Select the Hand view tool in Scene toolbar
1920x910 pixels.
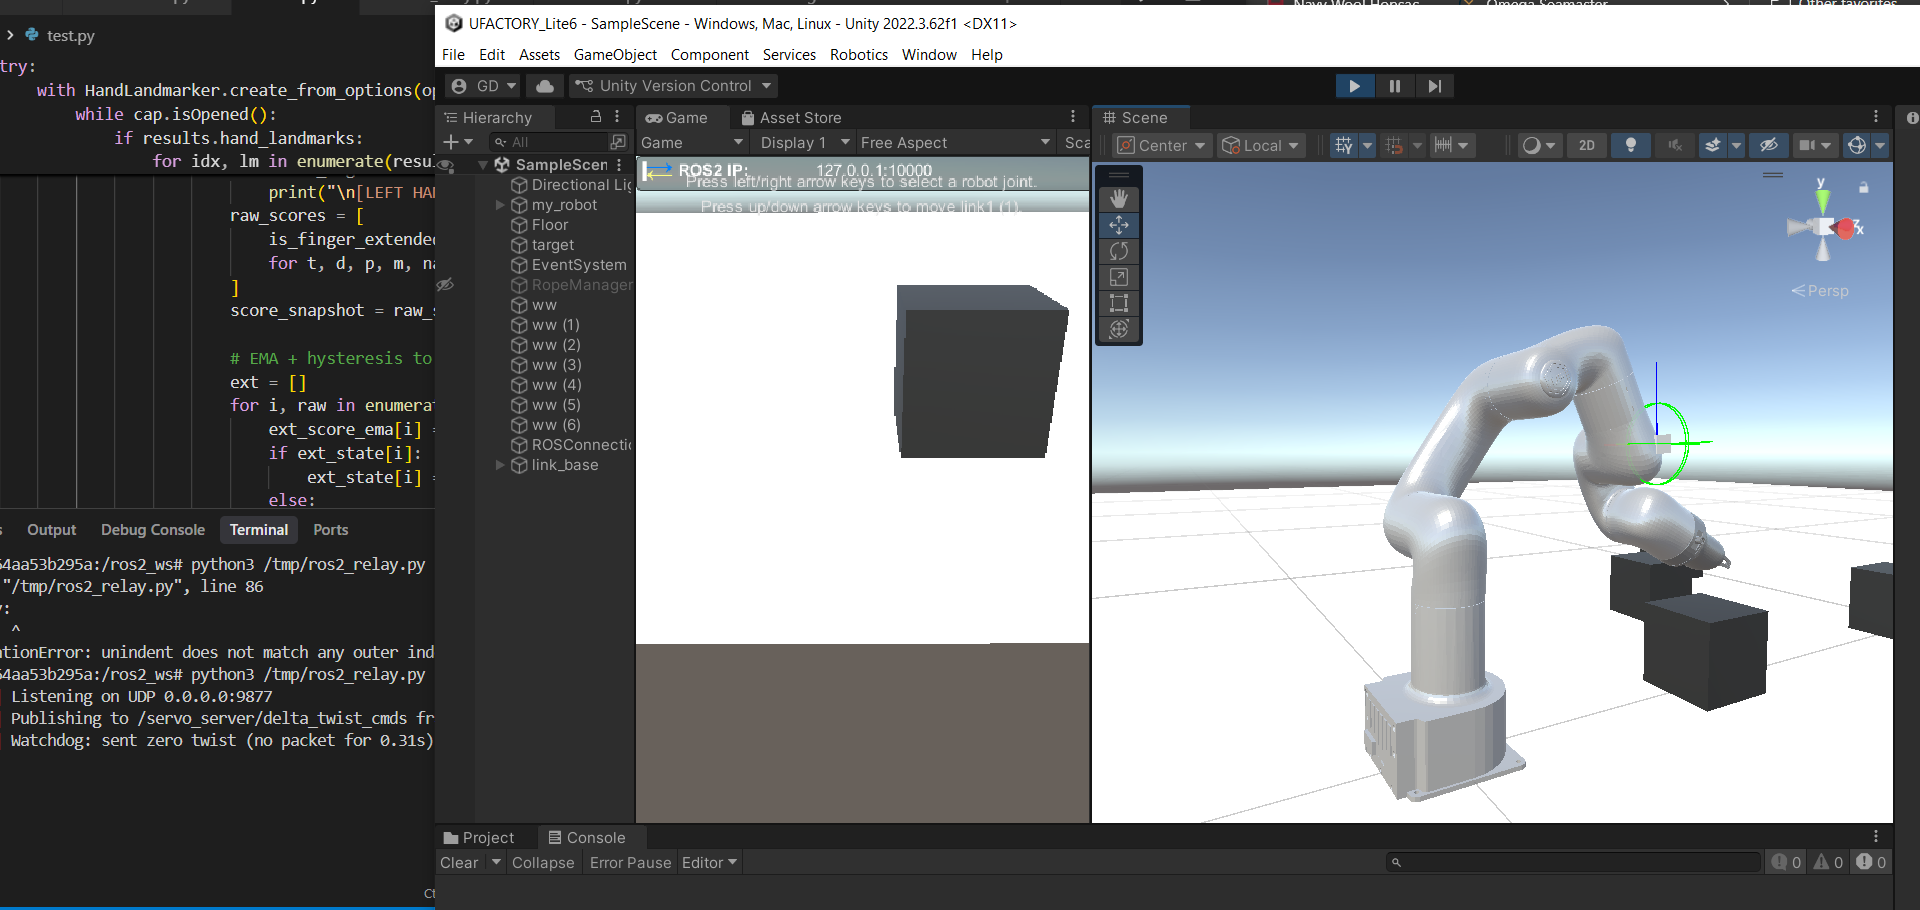[x=1119, y=198]
